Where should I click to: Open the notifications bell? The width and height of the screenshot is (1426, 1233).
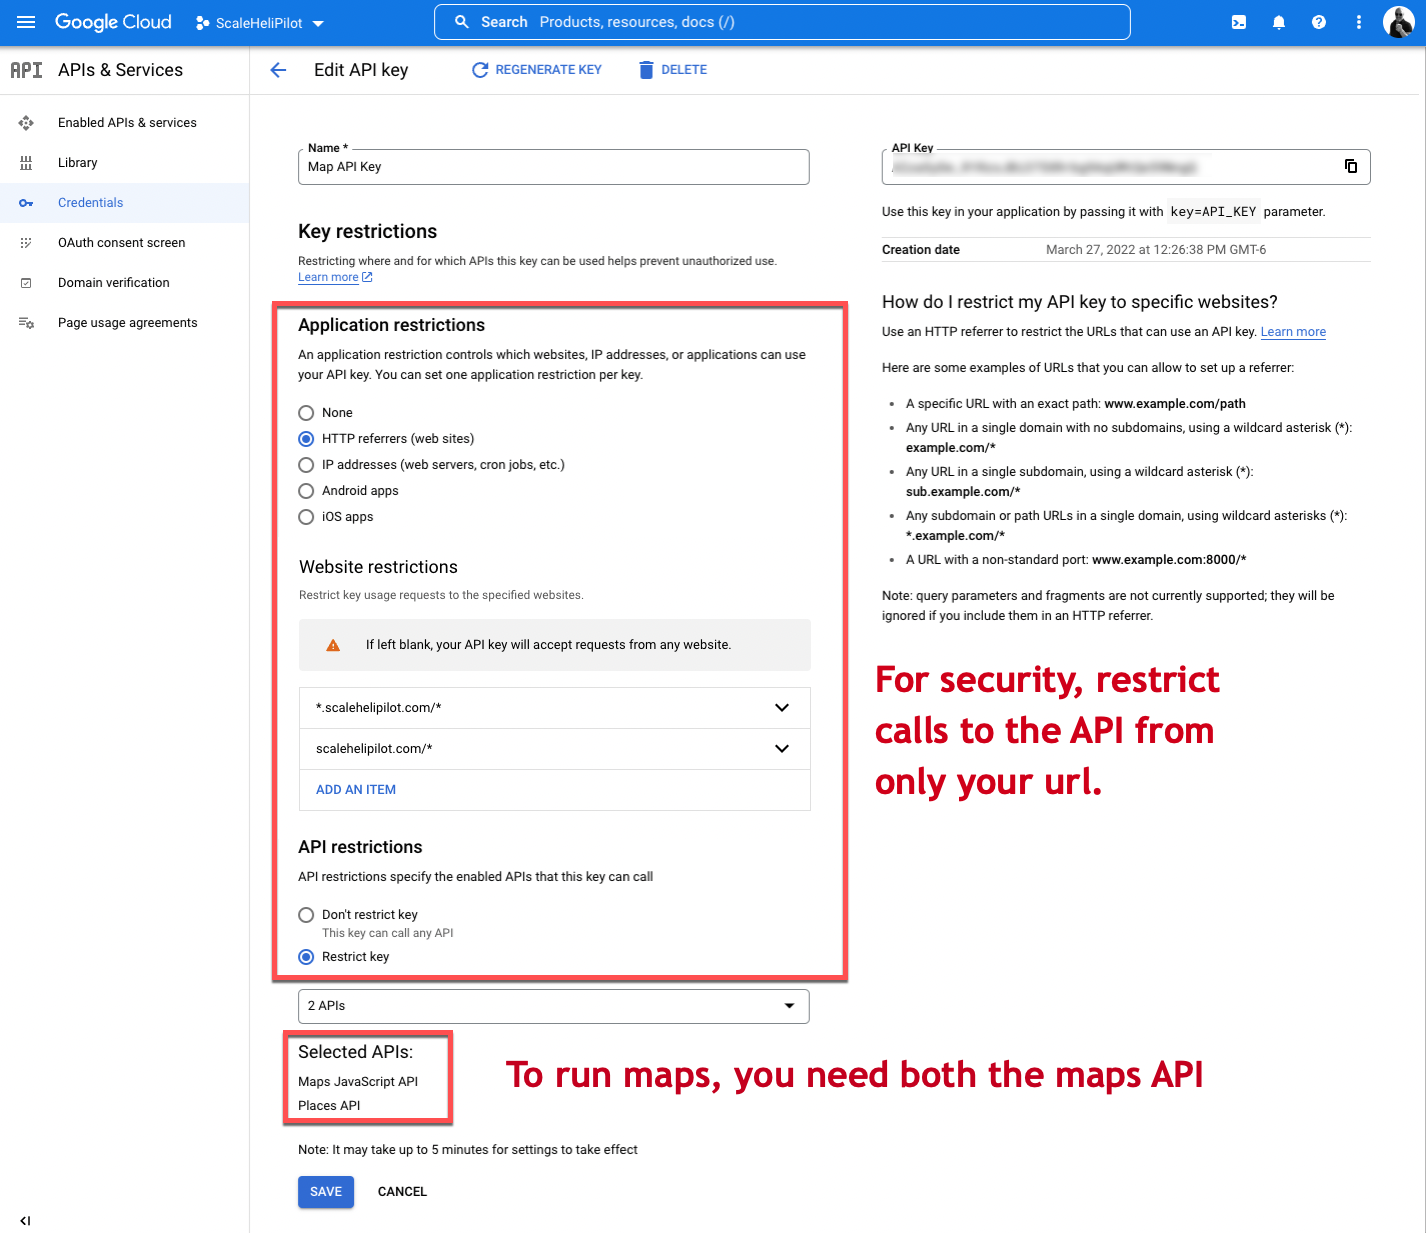click(x=1278, y=22)
